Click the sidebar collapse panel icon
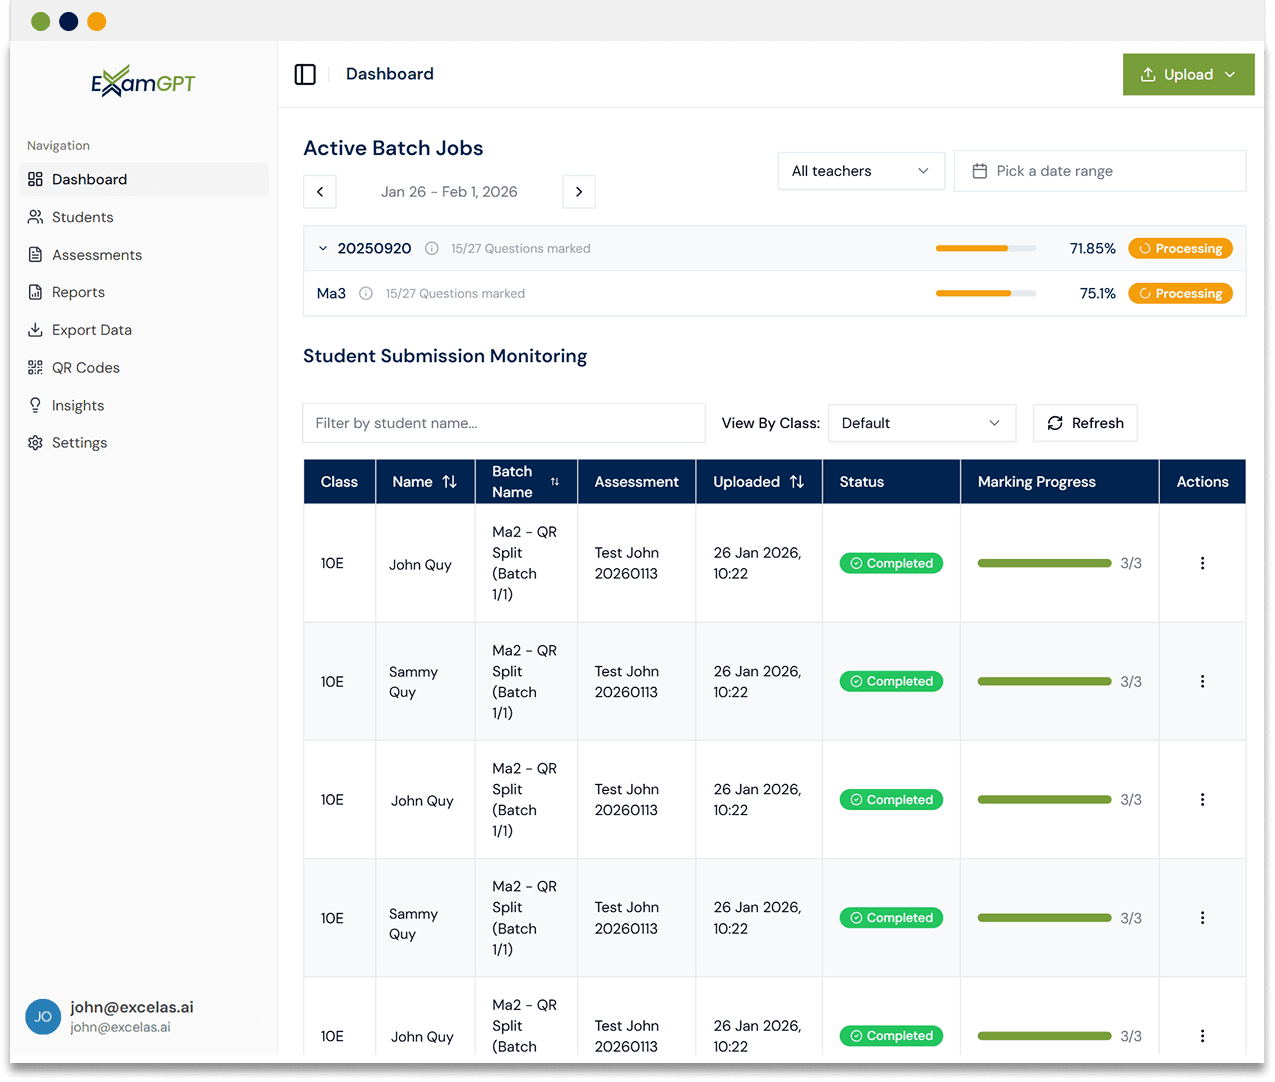This screenshot has width=1275, height=1082. click(305, 74)
